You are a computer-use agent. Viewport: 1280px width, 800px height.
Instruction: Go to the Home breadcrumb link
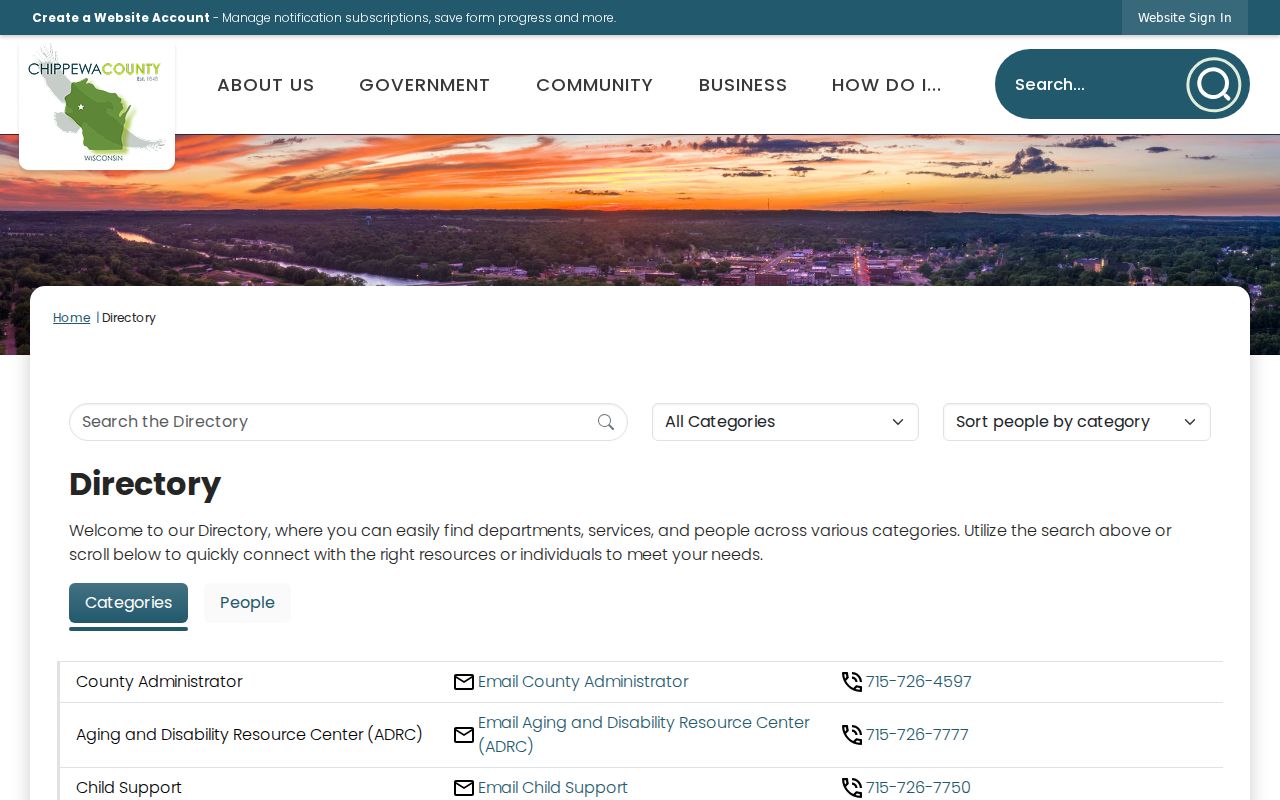coord(72,318)
